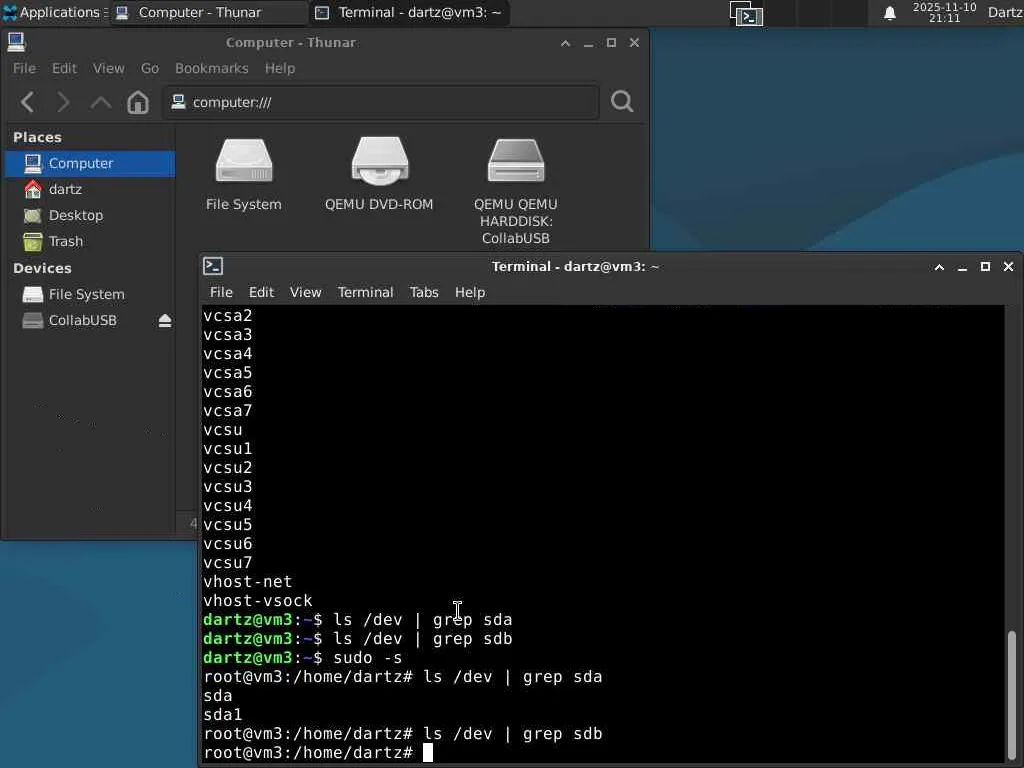Open Thunar Bookmarks menu
This screenshot has width=1024, height=768.
[x=212, y=68]
